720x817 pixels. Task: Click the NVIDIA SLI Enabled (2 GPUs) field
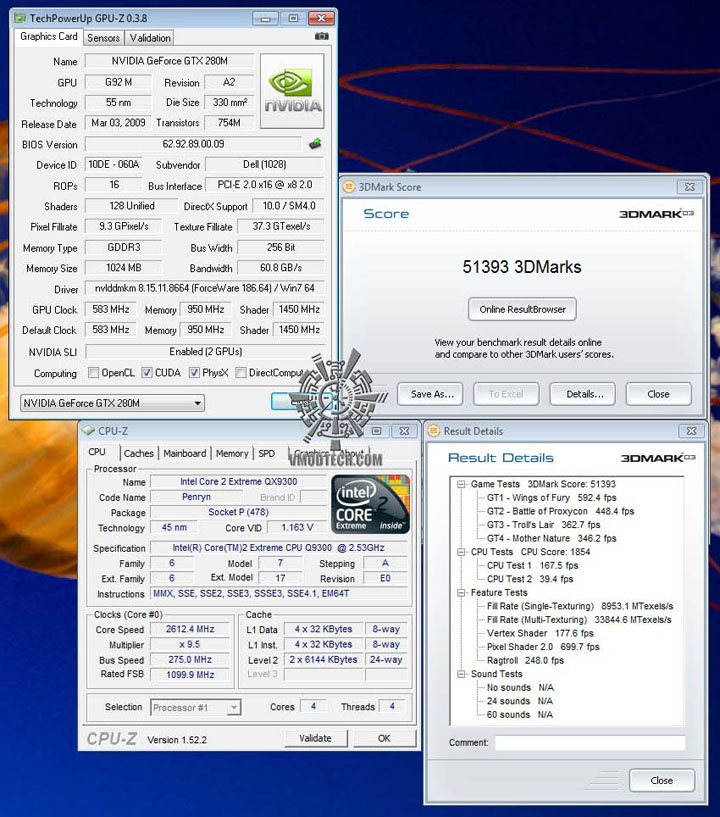tap(205, 352)
